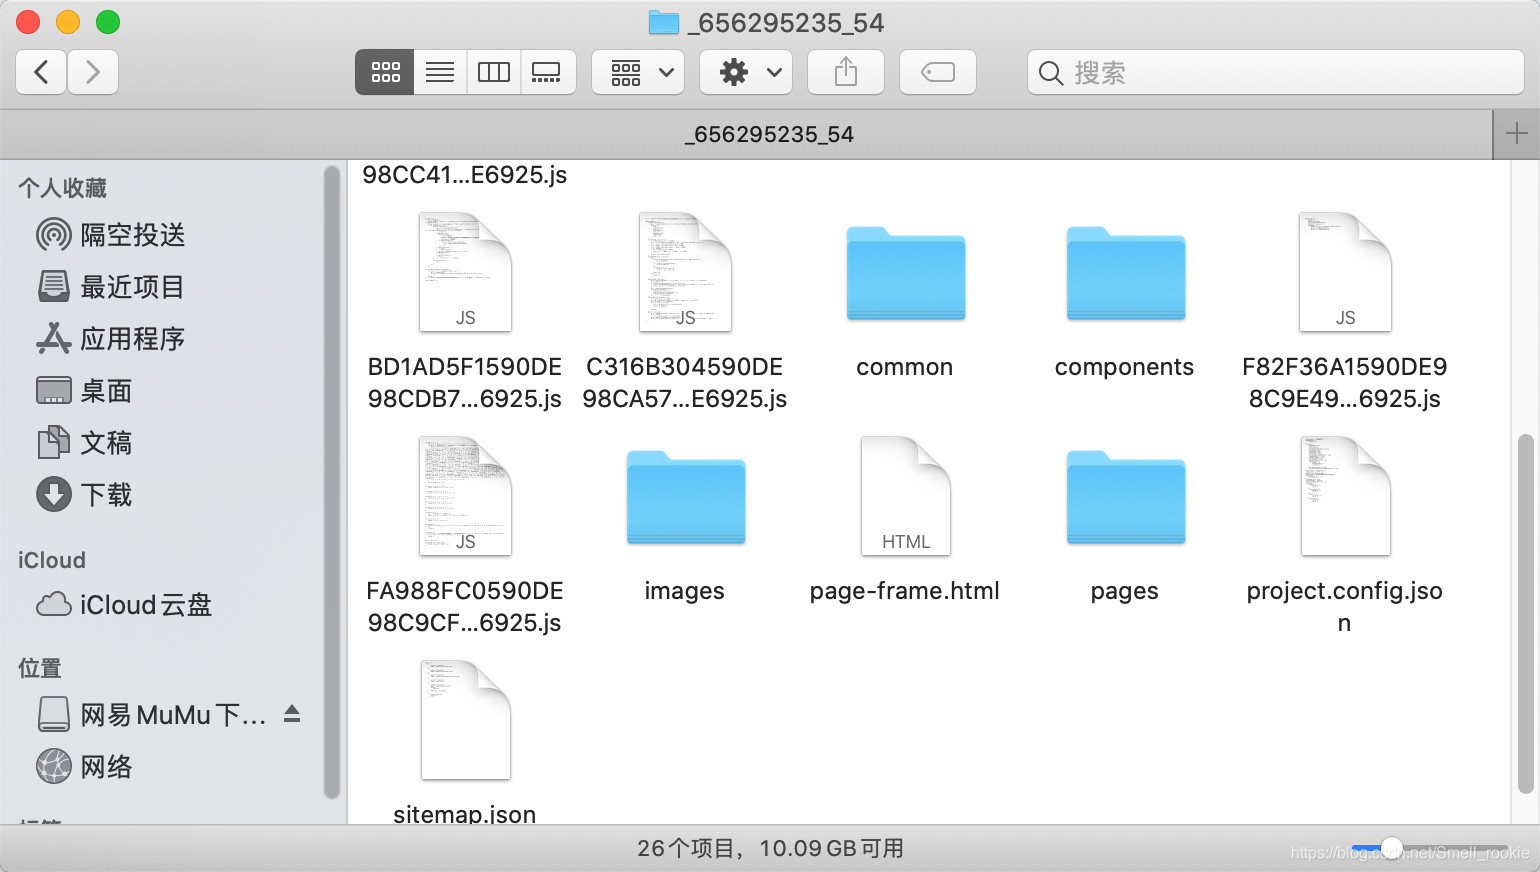The height and width of the screenshot is (872, 1540).
Task: Click the sidebar vertical scrollbar
Action: click(x=332, y=482)
